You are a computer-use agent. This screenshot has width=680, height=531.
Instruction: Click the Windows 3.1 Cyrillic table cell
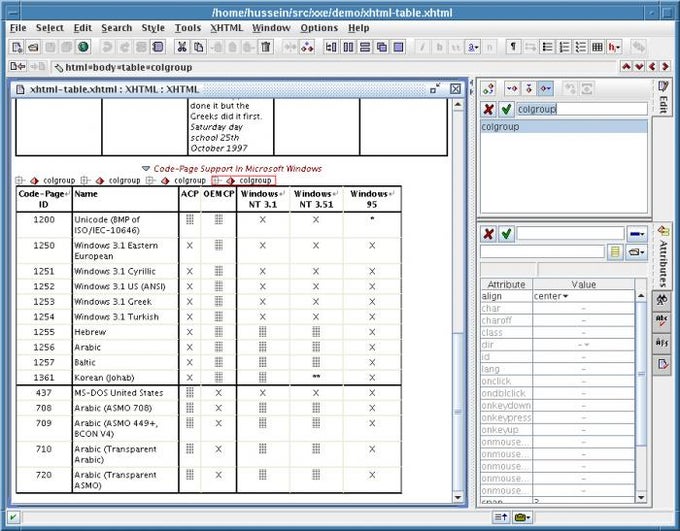pos(125,272)
